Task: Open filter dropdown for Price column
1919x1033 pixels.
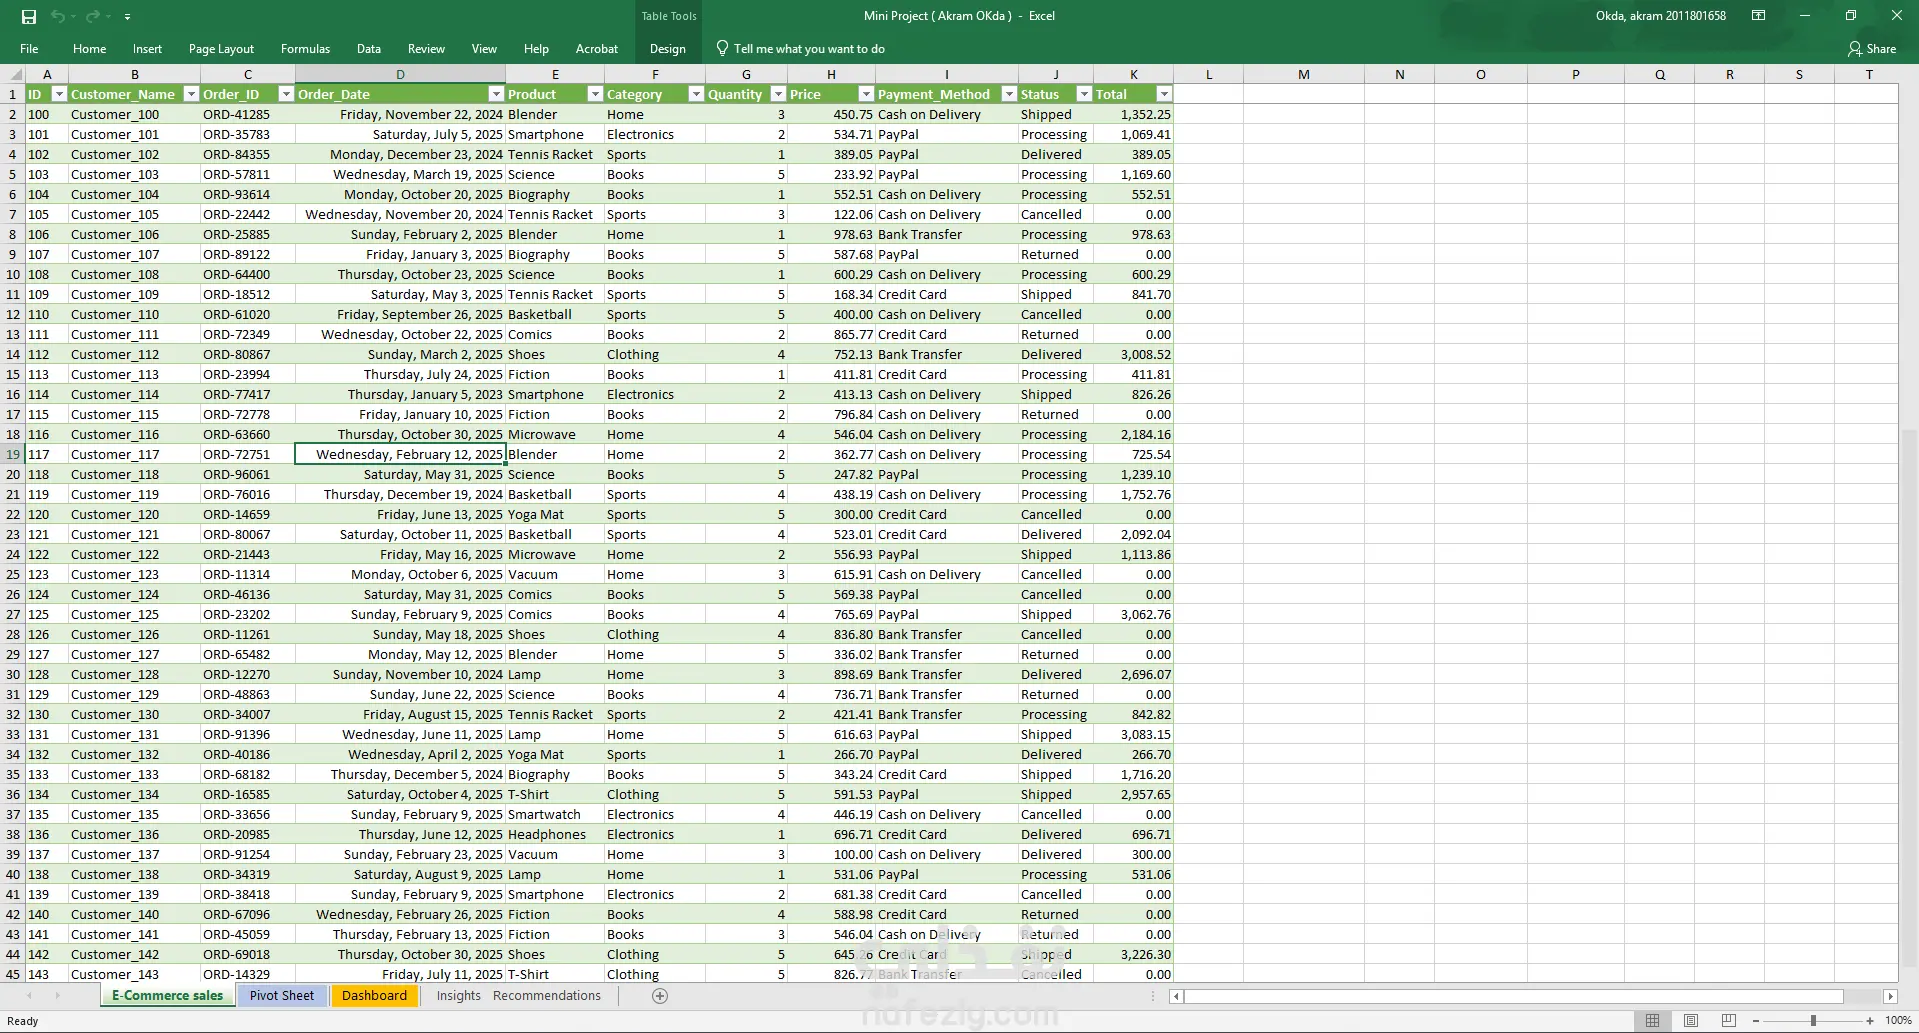Action: [x=865, y=94]
